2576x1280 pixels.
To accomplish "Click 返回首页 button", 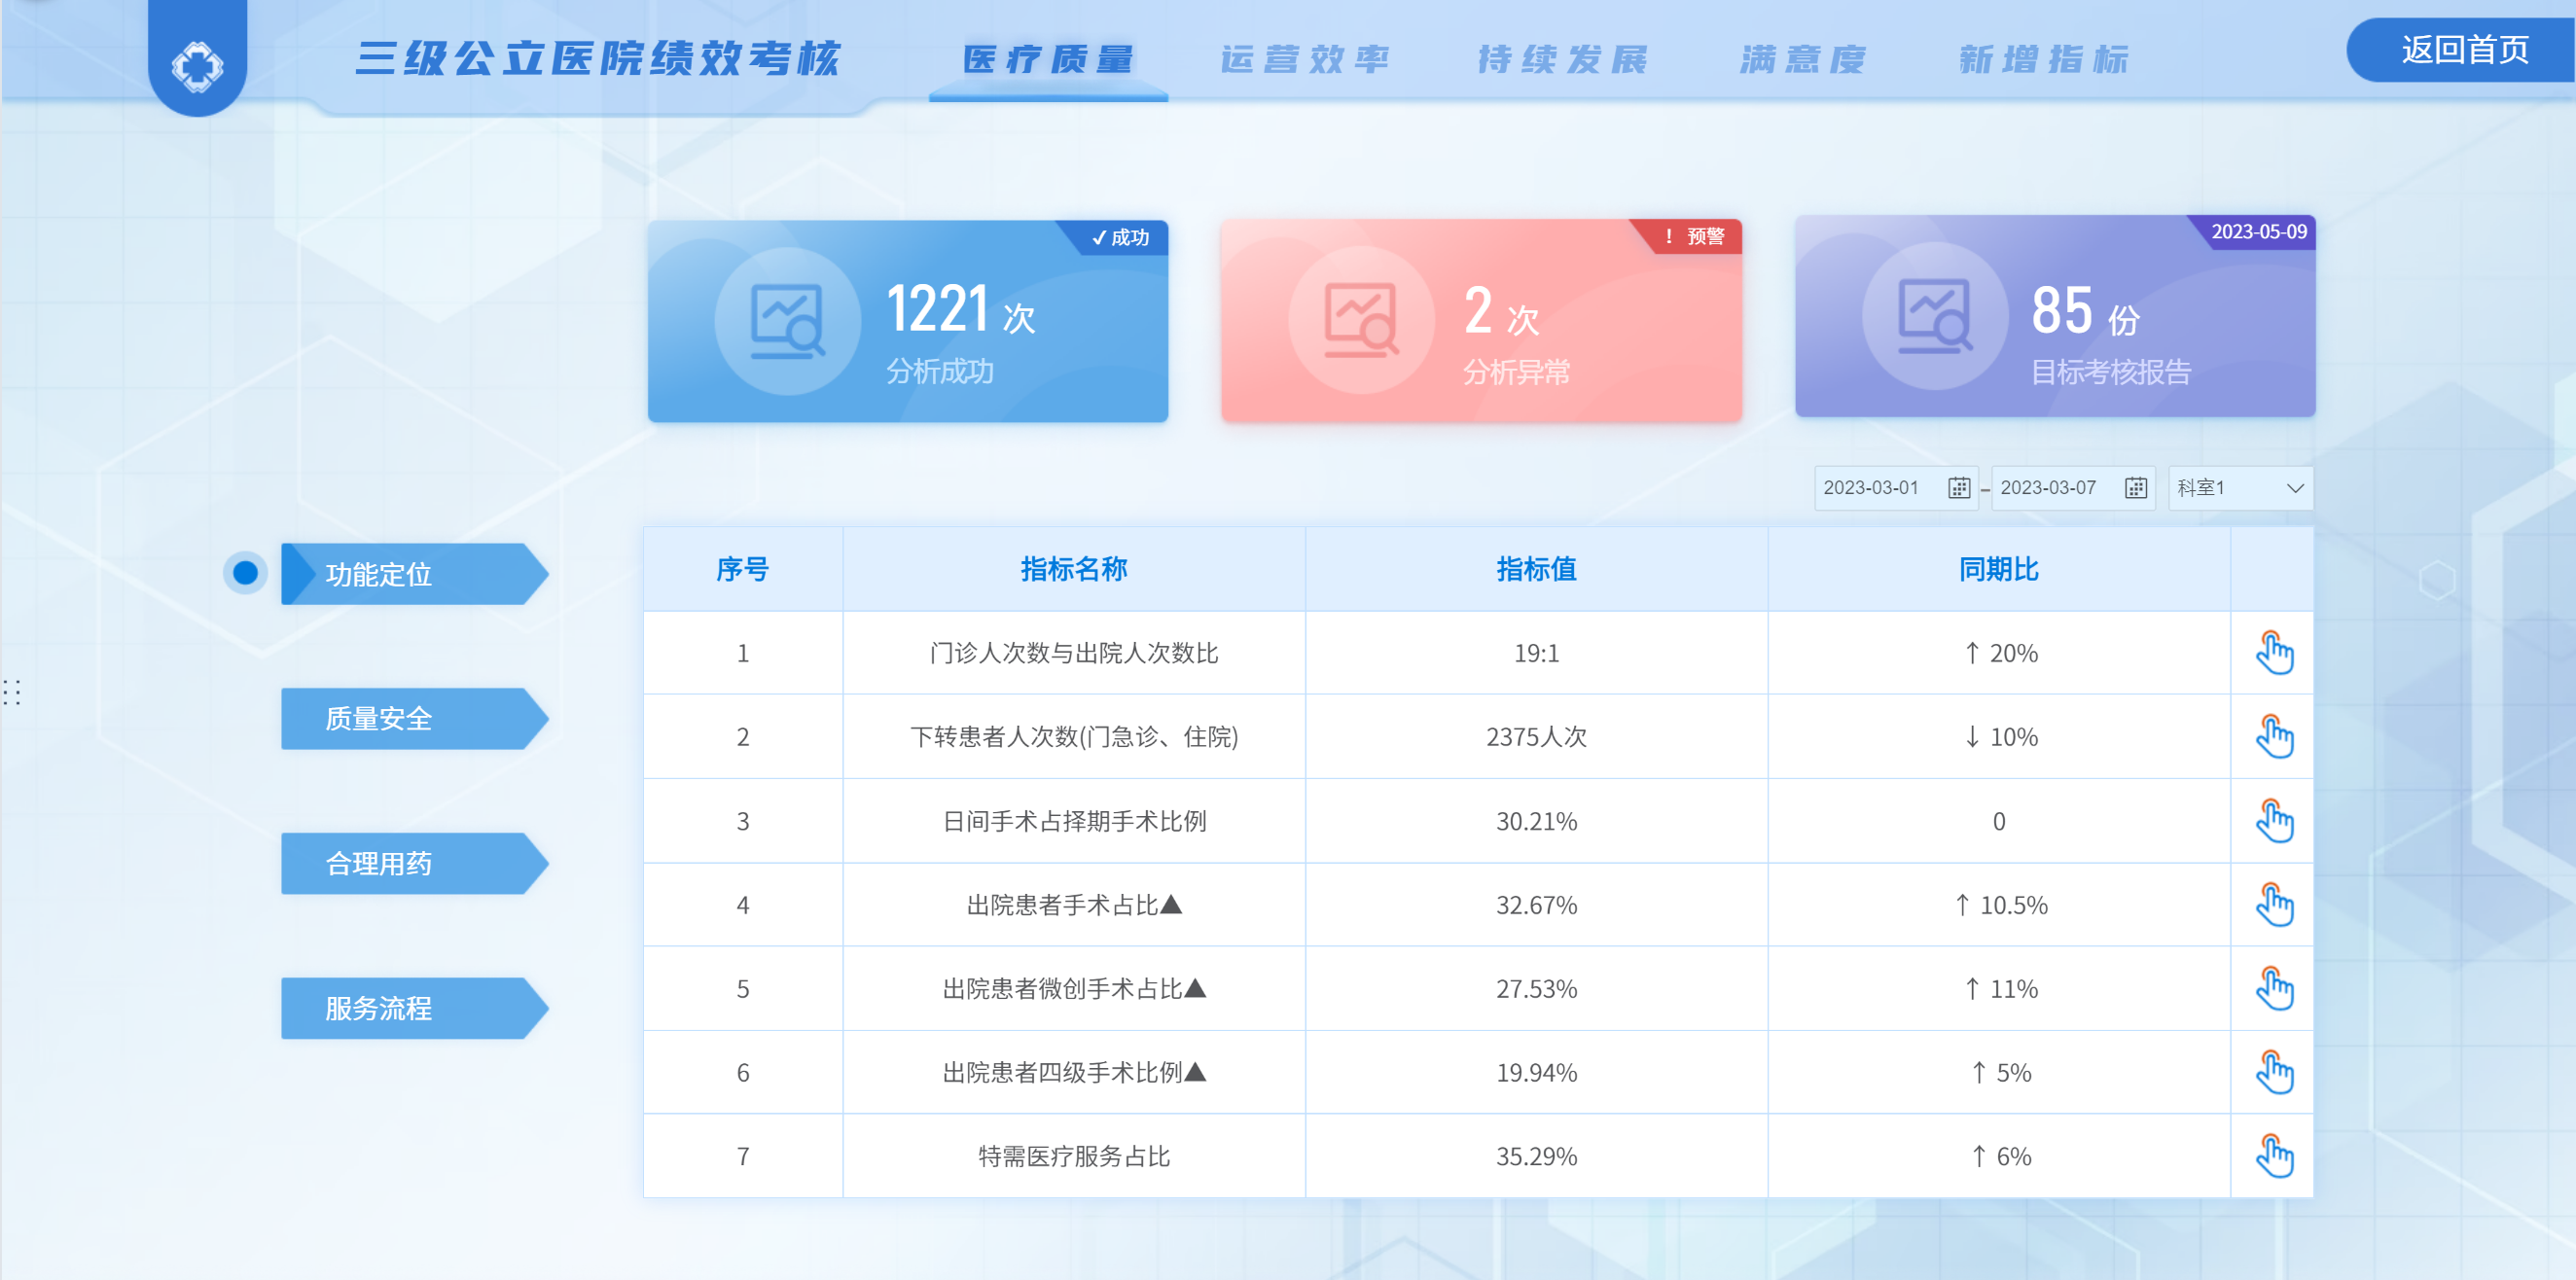I will 2464,50.
